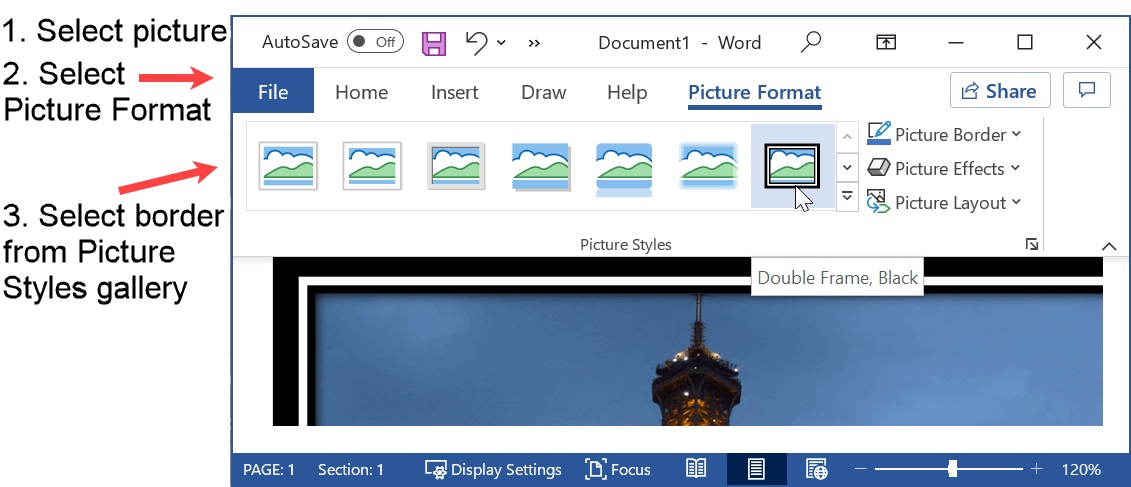Enable Focus mode in status bar

click(617, 469)
